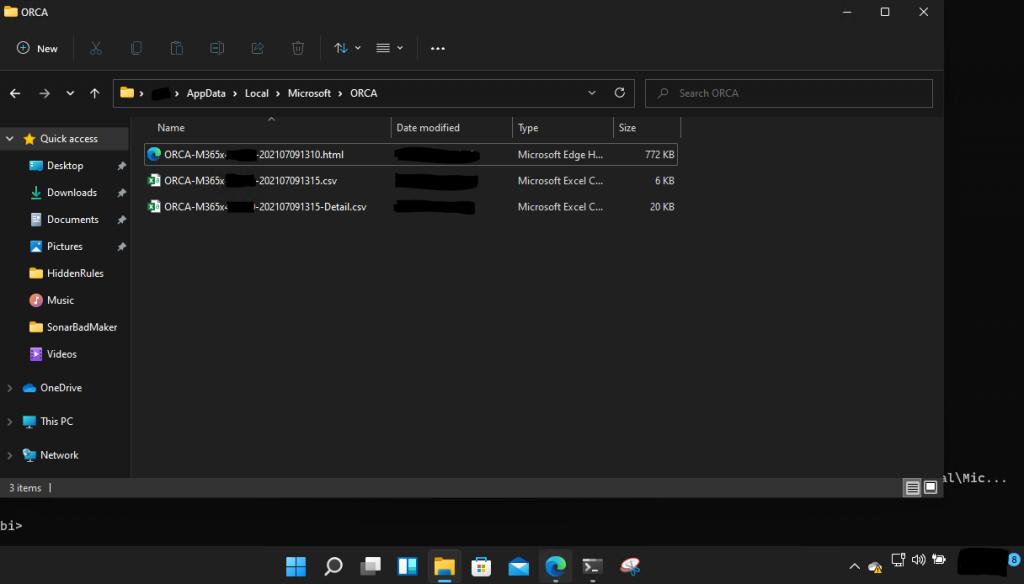Click the Copy icon in toolbar
The height and width of the screenshot is (584, 1024).
(136, 48)
